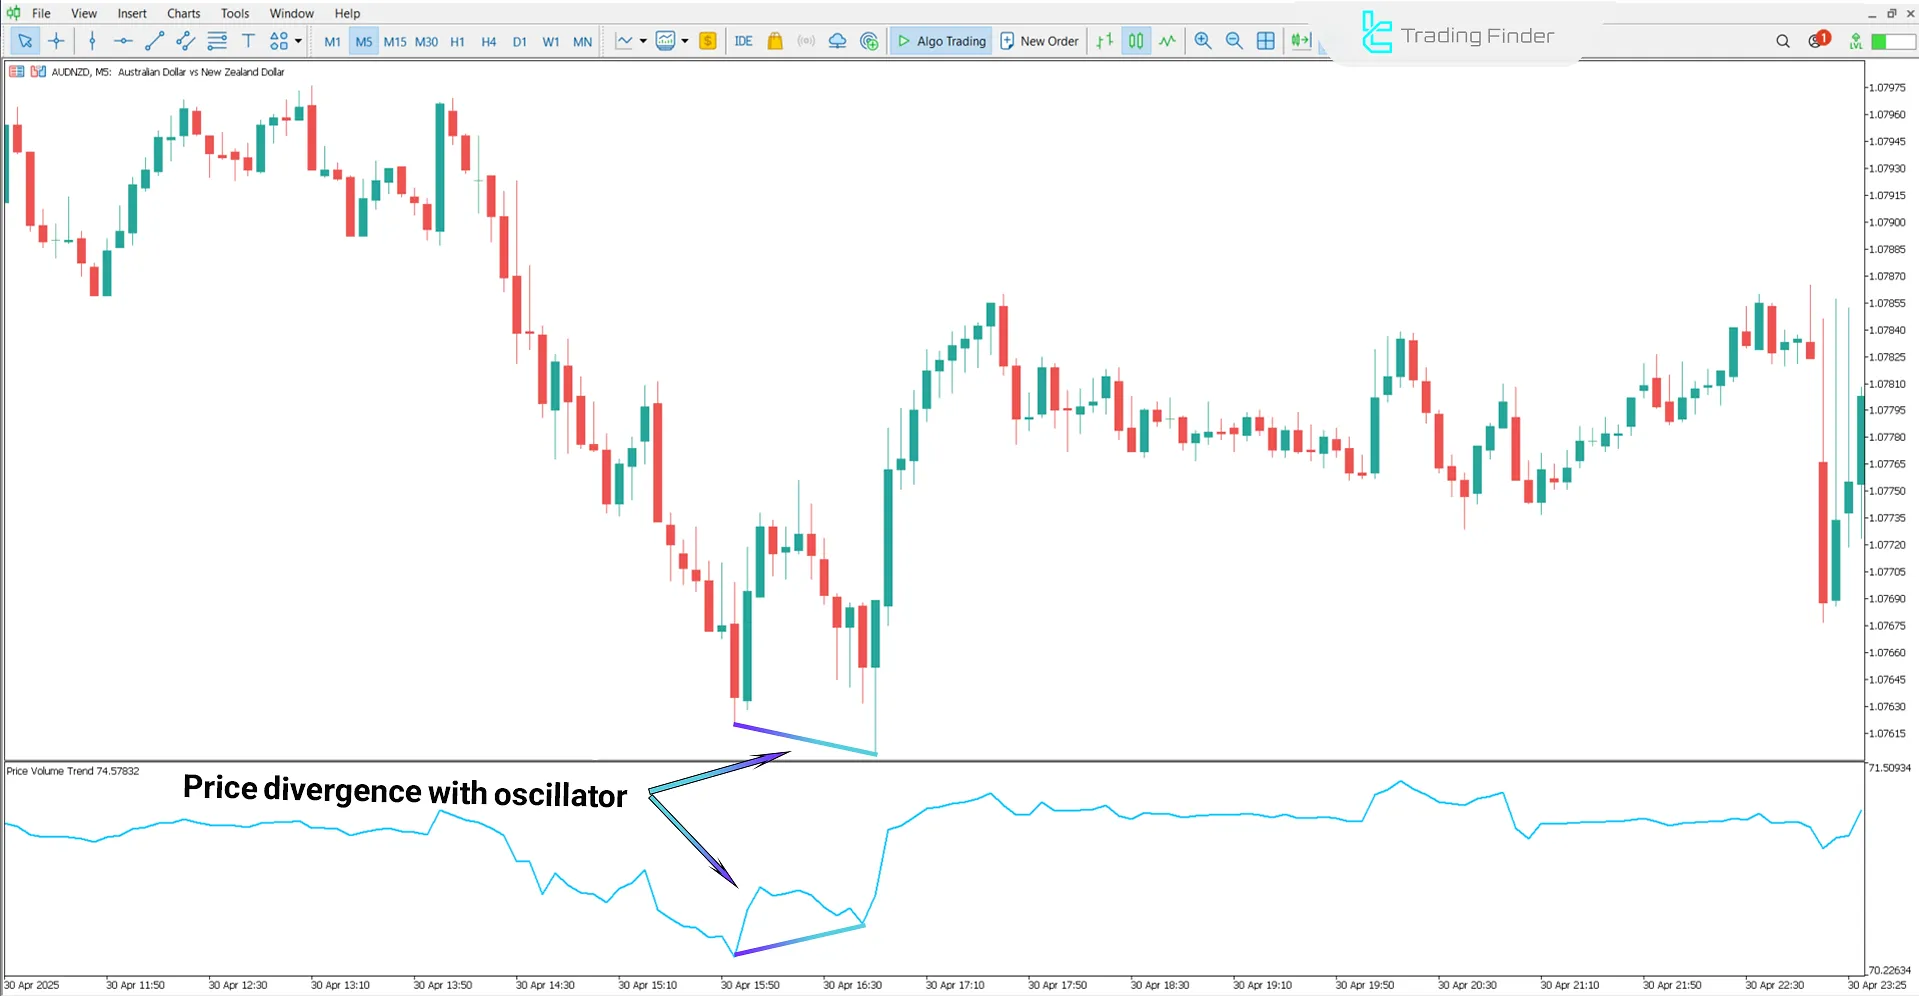This screenshot has height=996, width=1919.
Task: Click the New Order button
Action: 1039,41
